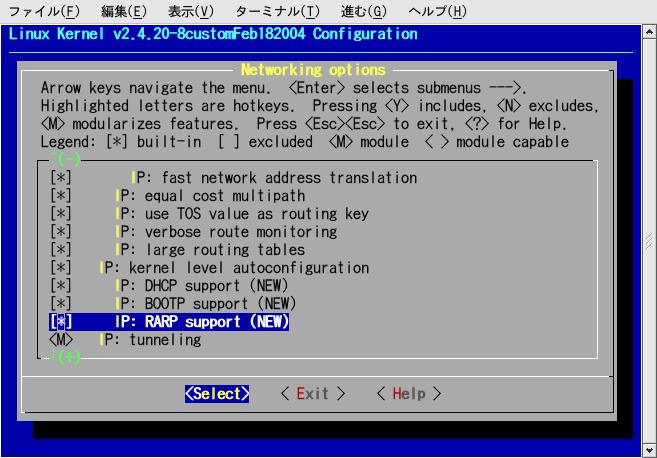Select 'IP: use TOS value as routing key' entry
The width and height of the screenshot is (657, 458).
pyautogui.click(x=242, y=214)
